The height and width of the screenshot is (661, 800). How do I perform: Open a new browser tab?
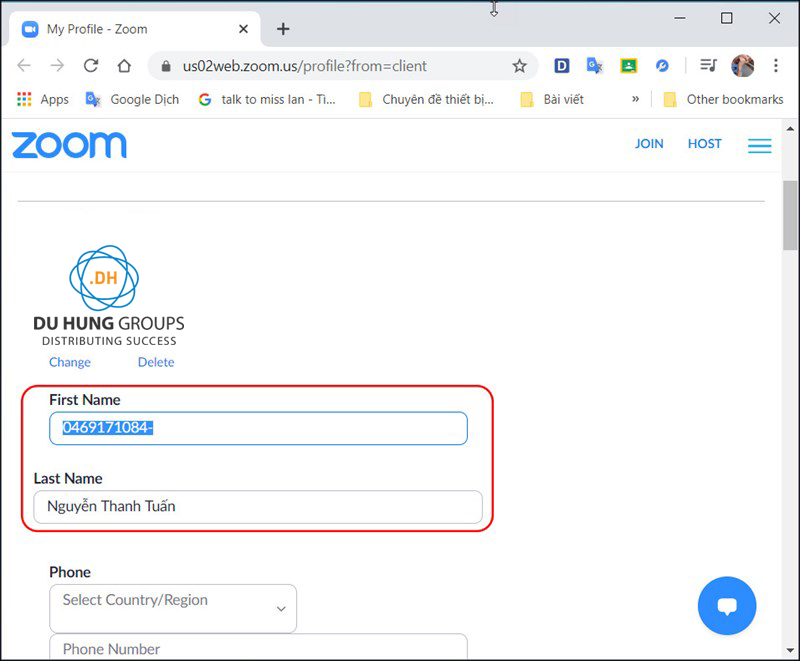click(283, 29)
